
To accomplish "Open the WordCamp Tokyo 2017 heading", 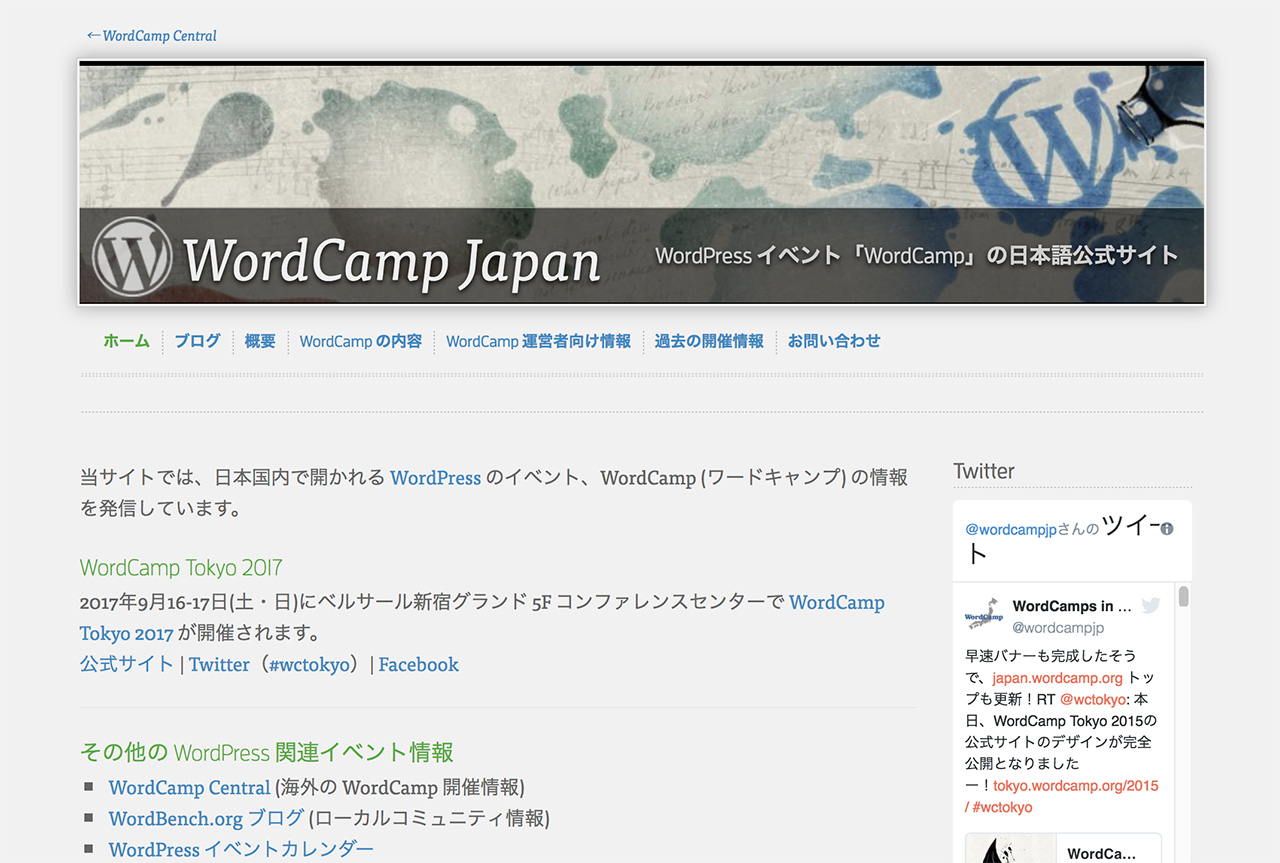I will tap(181, 568).
